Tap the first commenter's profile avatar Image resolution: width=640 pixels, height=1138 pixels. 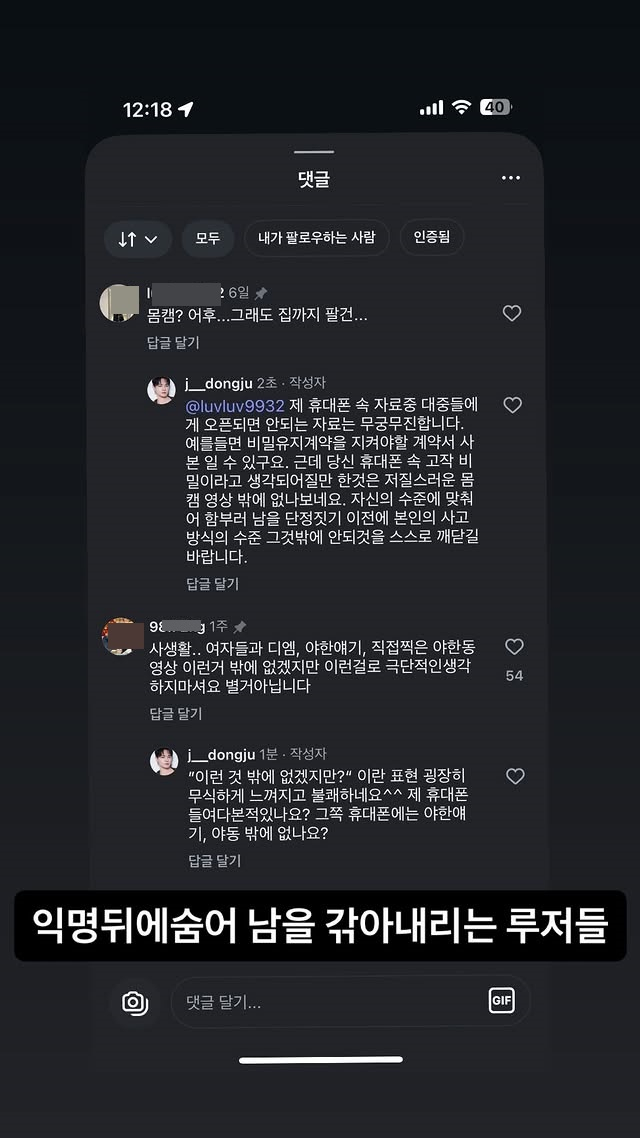point(118,303)
